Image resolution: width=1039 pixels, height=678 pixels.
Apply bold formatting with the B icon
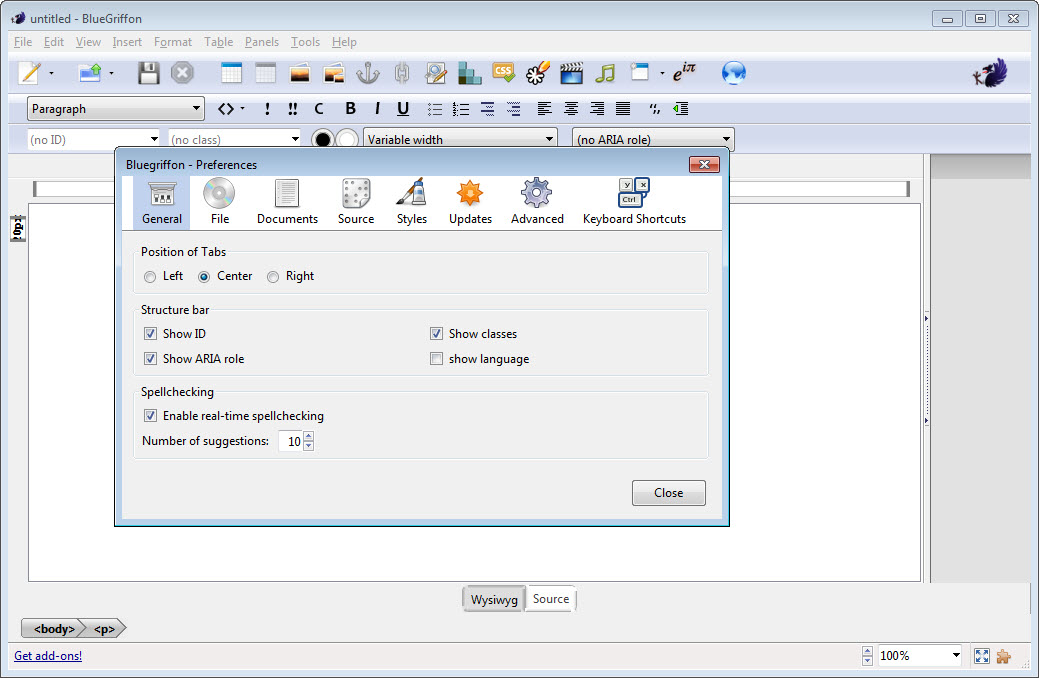click(x=350, y=109)
